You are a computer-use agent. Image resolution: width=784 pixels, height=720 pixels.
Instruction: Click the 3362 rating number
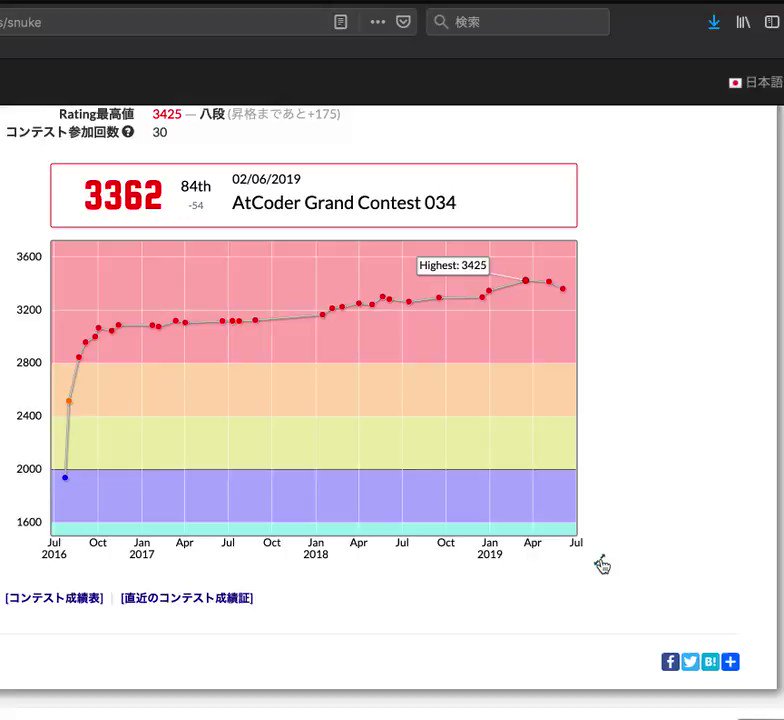click(123, 194)
